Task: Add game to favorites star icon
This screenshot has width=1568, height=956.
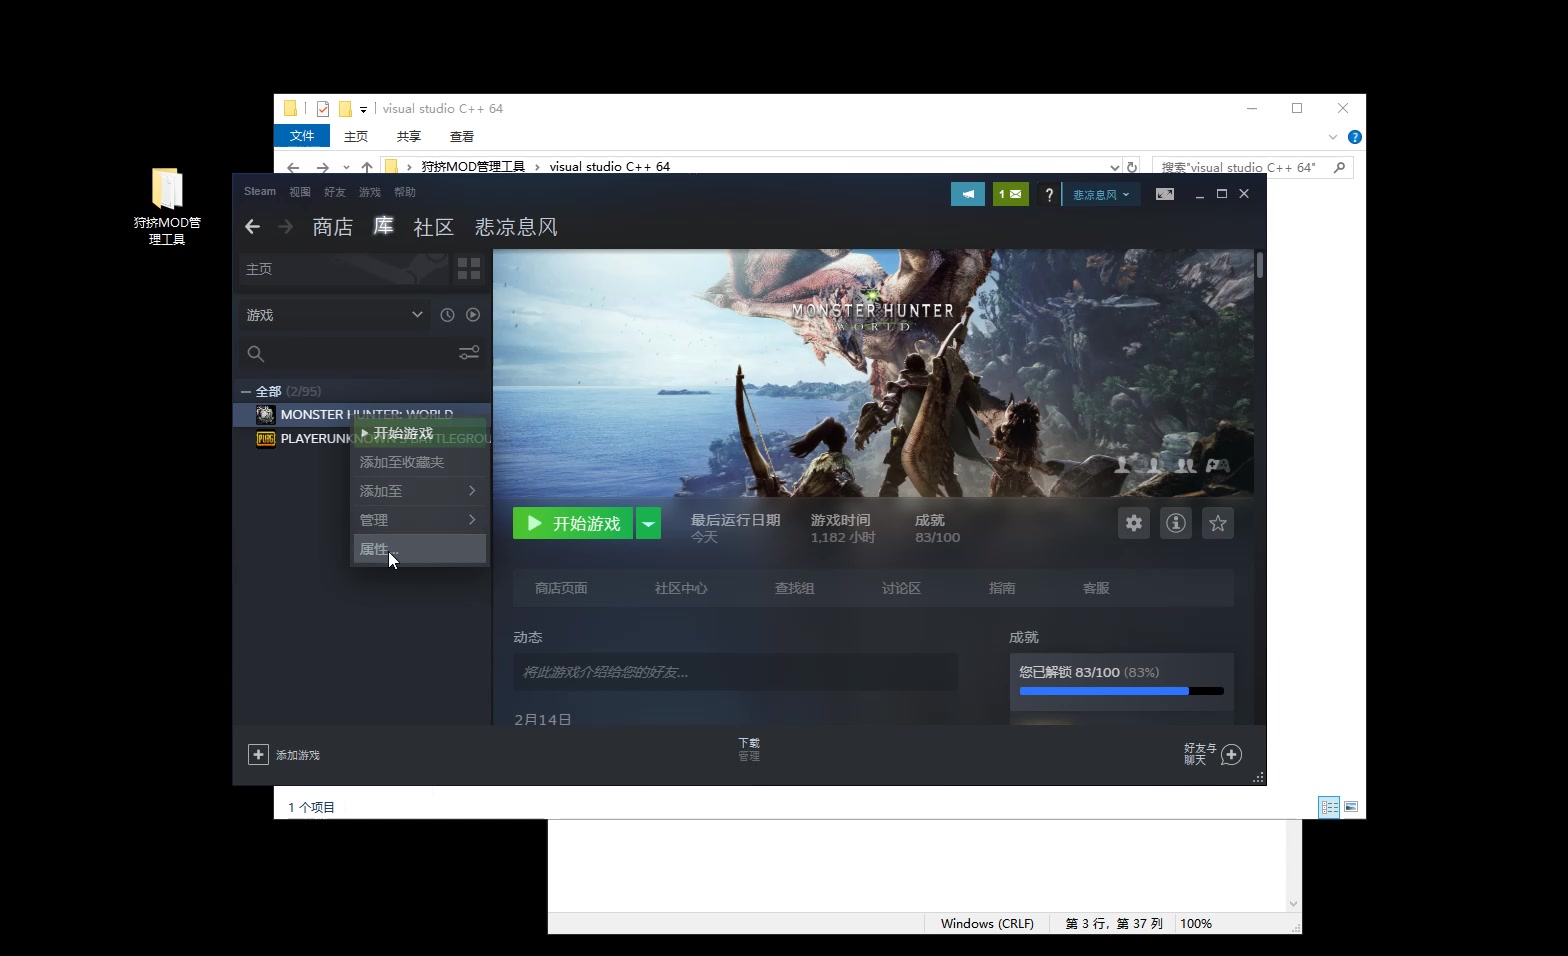Action: 1218,523
